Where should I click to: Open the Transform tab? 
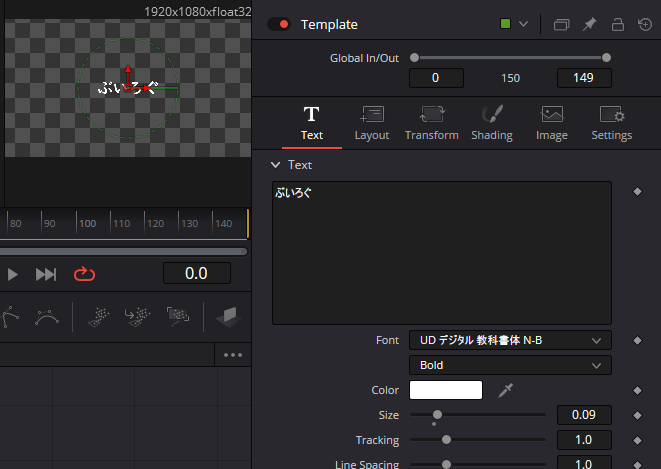(432, 123)
